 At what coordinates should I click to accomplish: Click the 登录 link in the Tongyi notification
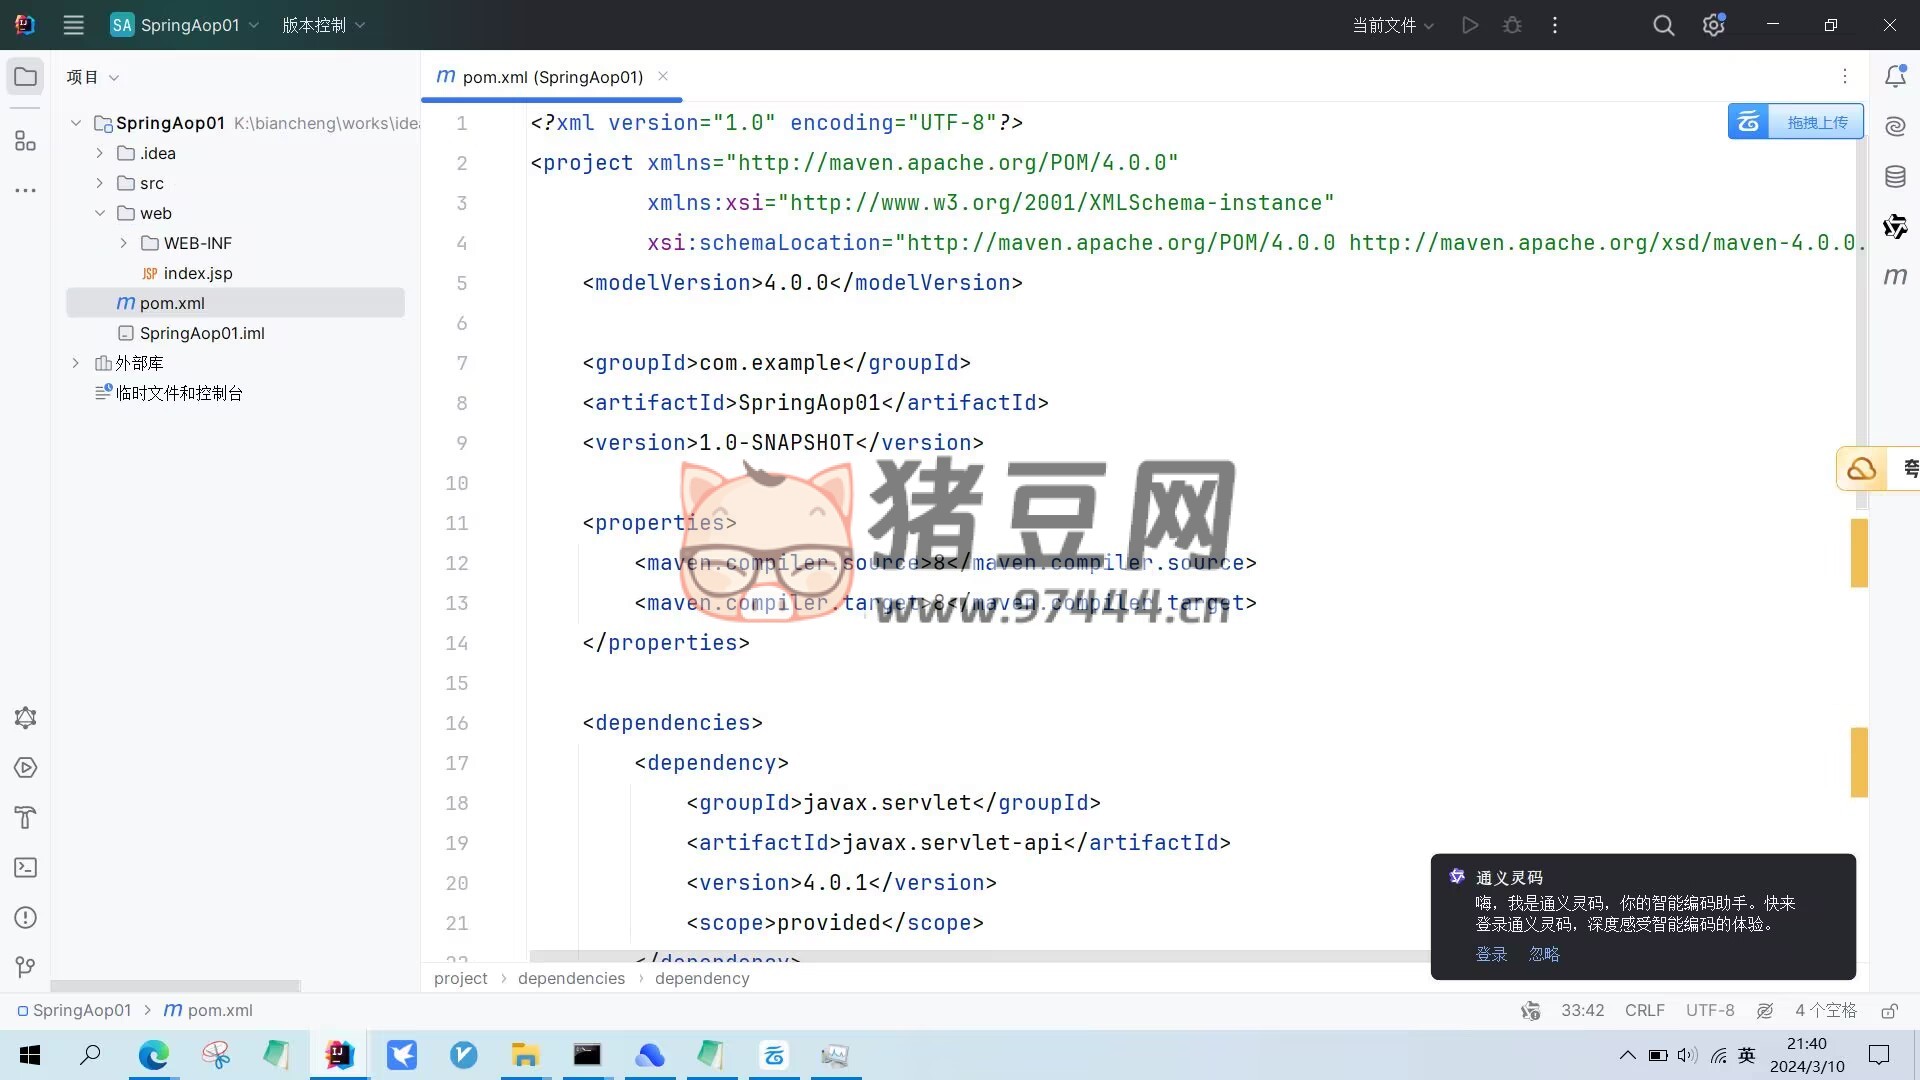pos(1490,954)
